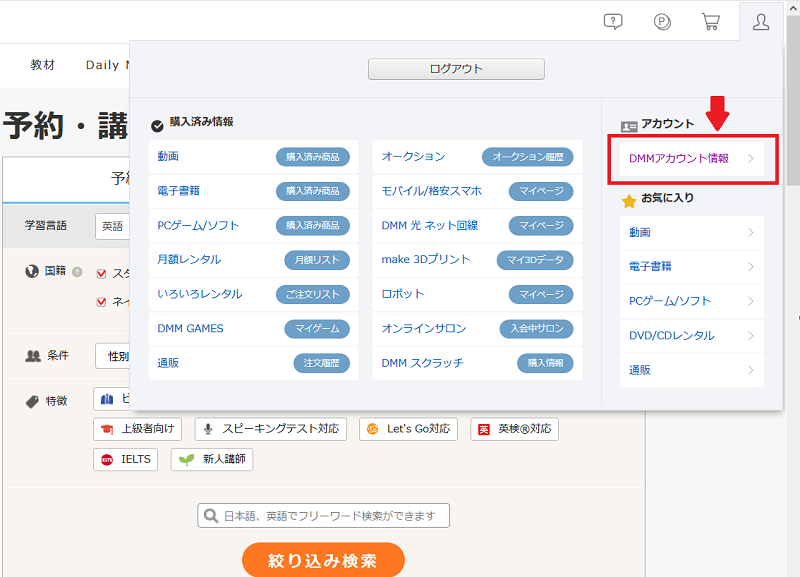The height and width of the screenshot is (577, 800).
Task: Select the 新人講師 feature tag
Action: click(212, 460)
